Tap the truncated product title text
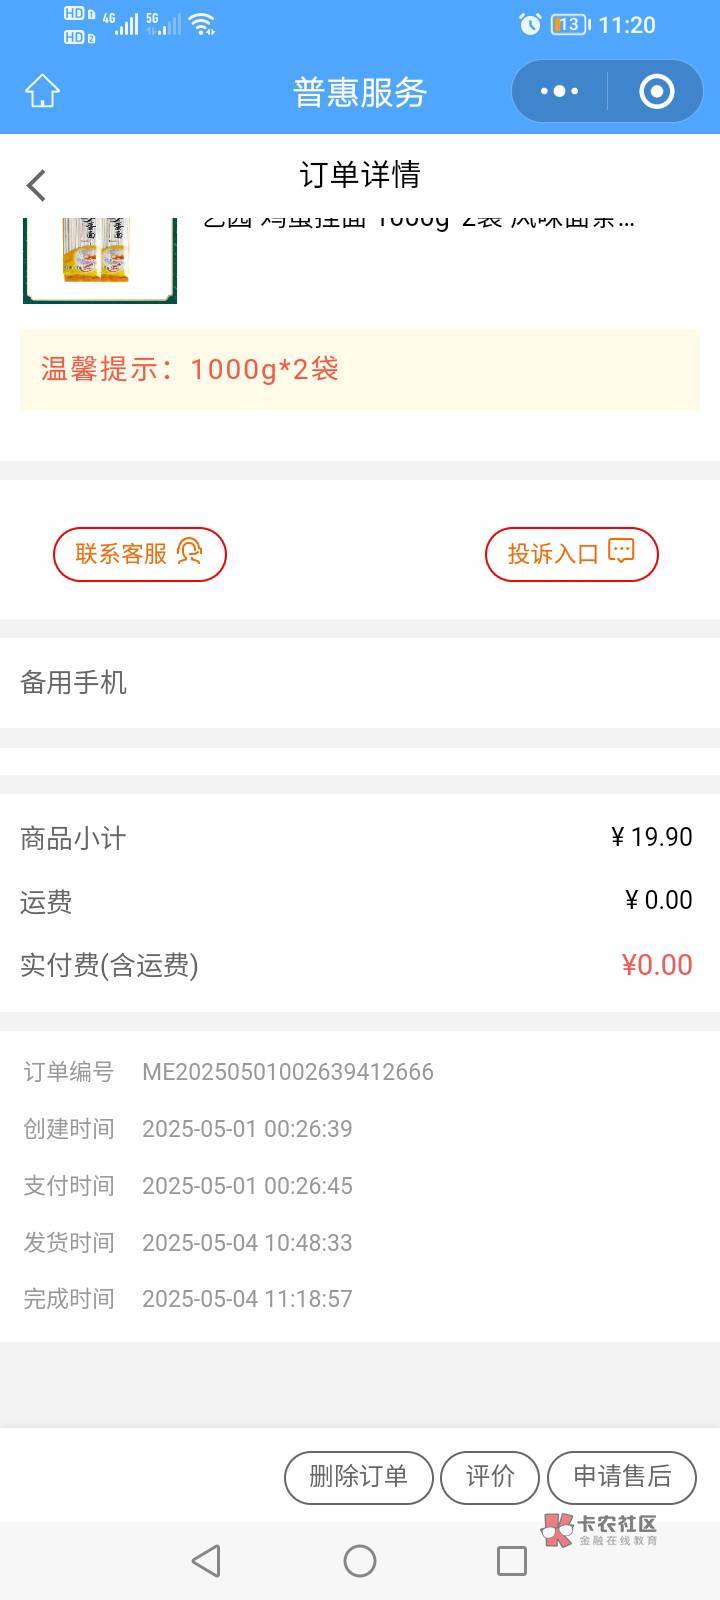This screenshot has width=720, height=1600. (x=418, y=222)
